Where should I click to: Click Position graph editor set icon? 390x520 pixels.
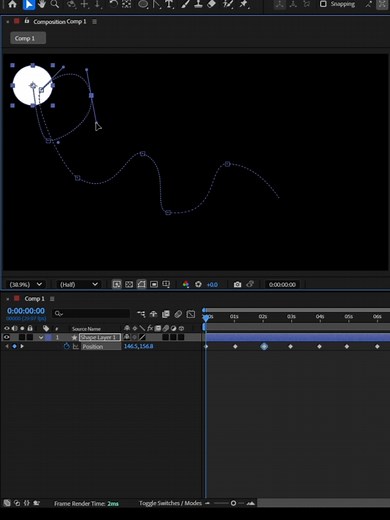(x=76, y=347)
